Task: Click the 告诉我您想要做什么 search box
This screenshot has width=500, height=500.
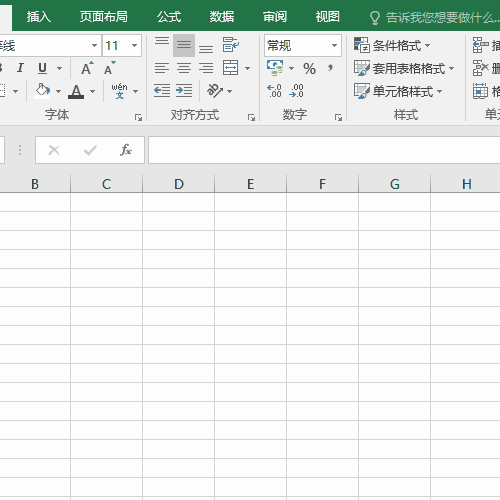Action: coord(434,17)
